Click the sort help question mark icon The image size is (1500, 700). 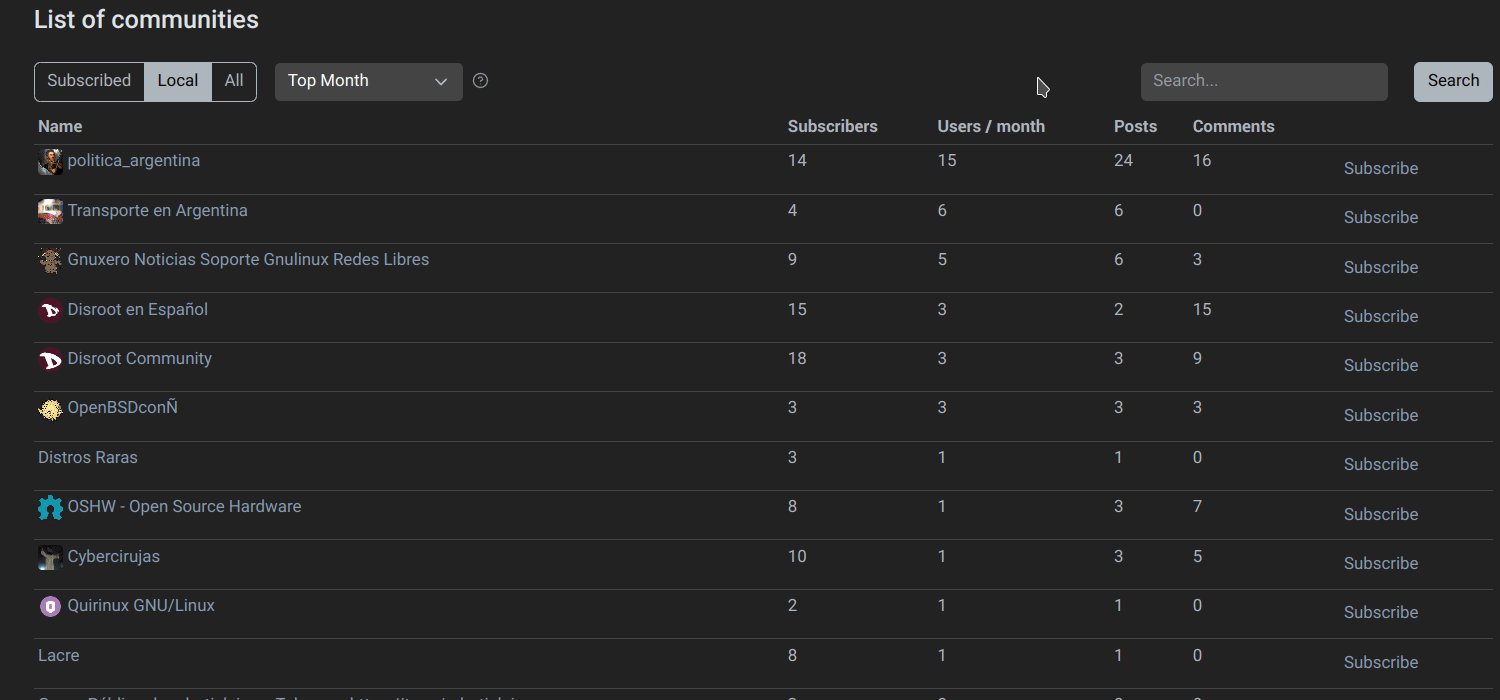coord(480,81)
